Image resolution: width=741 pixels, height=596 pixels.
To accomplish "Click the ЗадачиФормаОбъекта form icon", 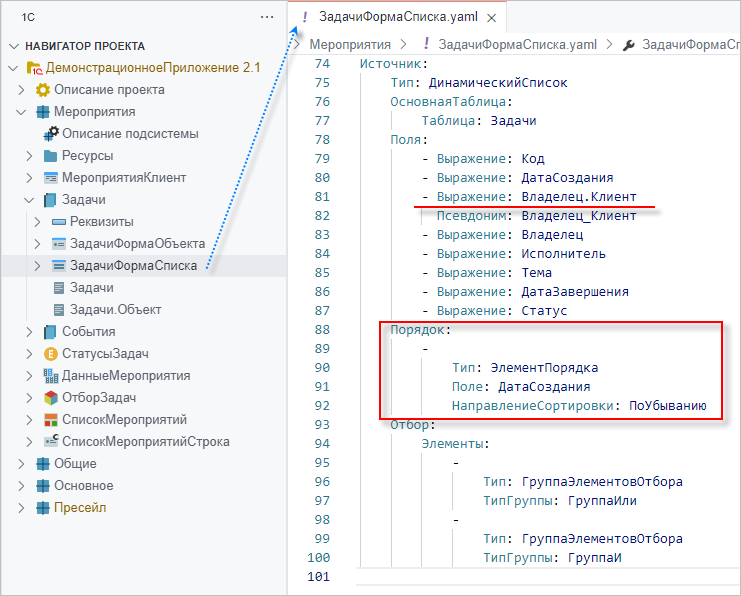I will 59,244.
